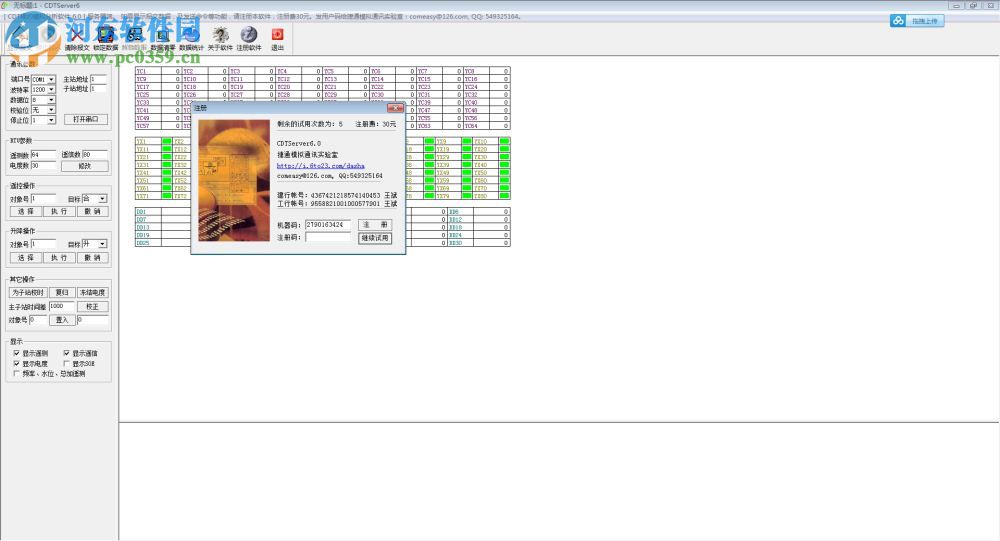This screenshot has width=1000, height=541.
Task: Open the 端口号 COM1 dropdown
Action: click(52, 79)
